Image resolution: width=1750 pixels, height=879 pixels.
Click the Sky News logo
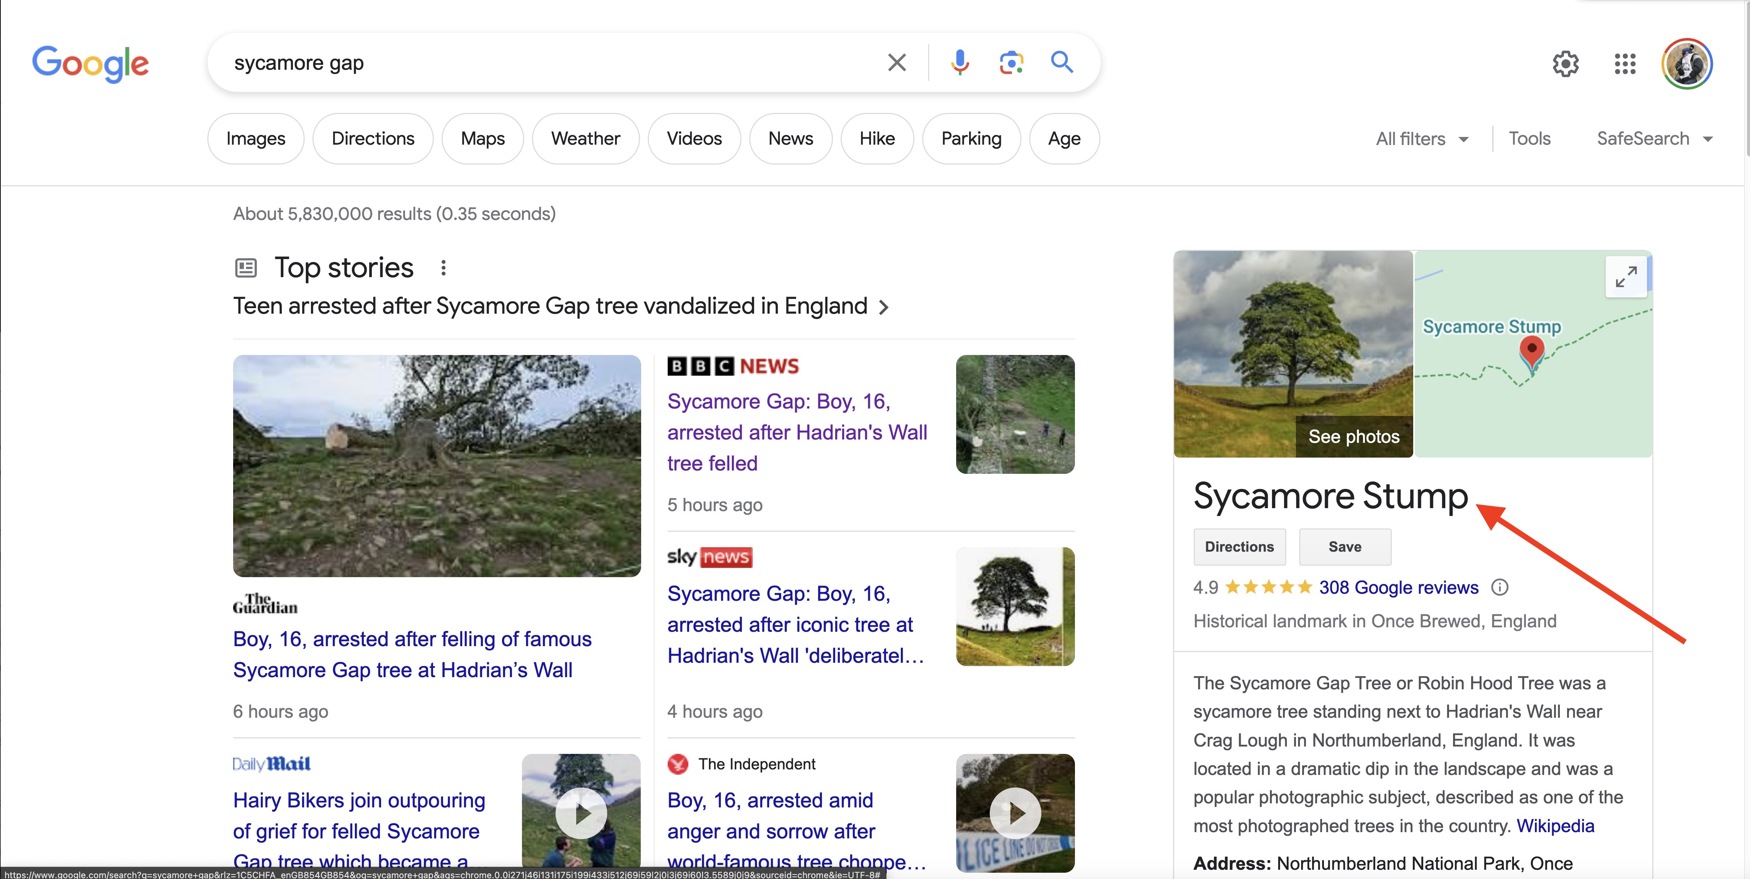(x=710, y=557)
